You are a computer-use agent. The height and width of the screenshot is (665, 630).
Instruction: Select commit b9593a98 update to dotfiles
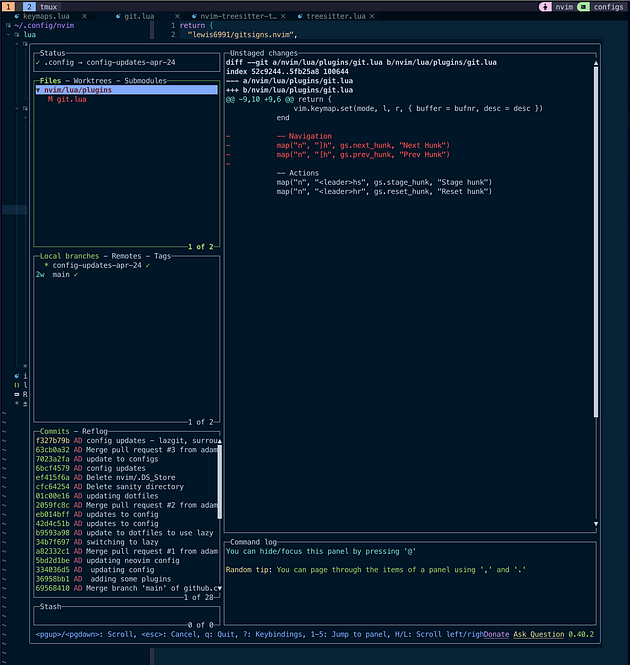pos(126,533)
